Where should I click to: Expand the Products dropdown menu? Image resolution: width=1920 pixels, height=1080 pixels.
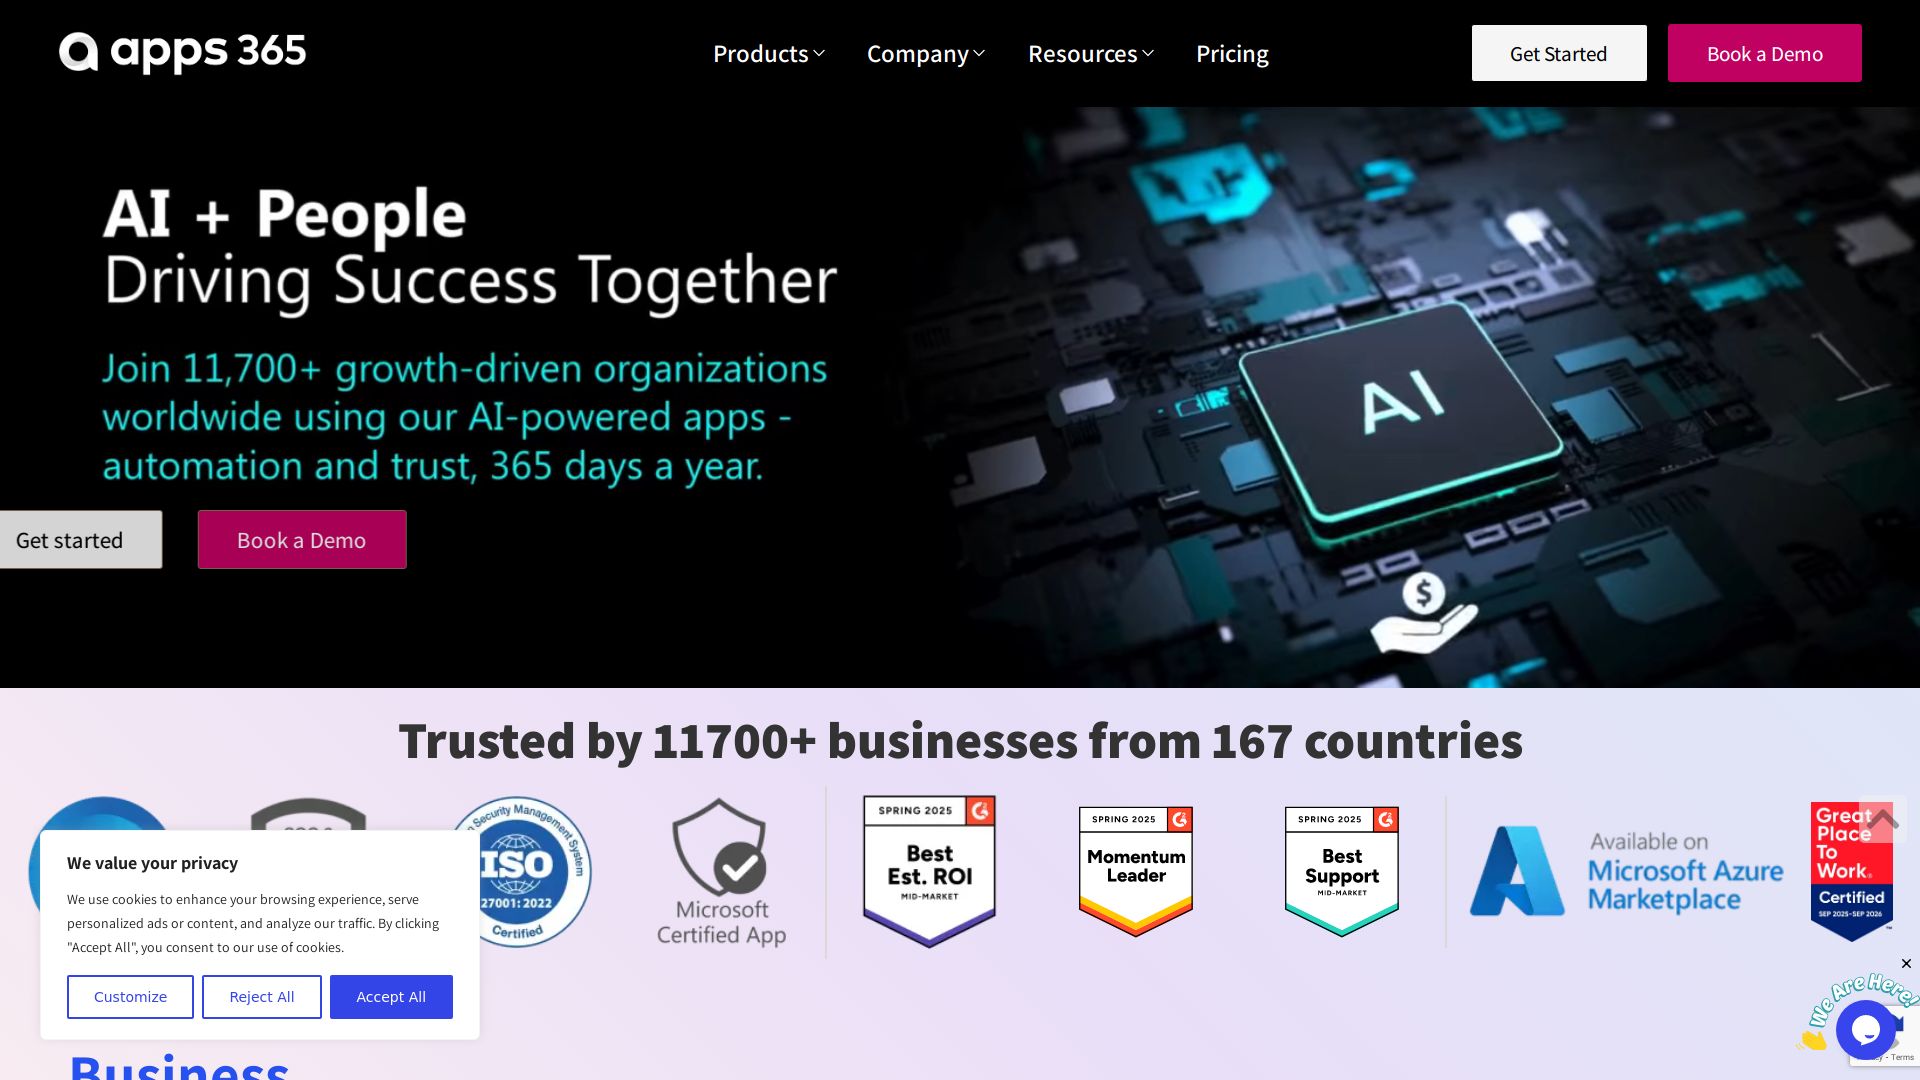769,54
